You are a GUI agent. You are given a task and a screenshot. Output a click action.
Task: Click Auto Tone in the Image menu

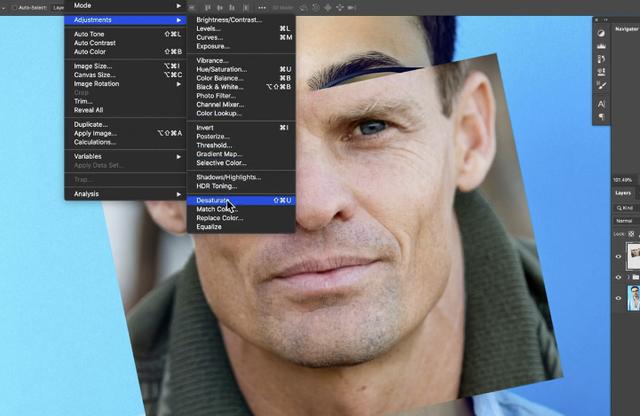(125, 34)
